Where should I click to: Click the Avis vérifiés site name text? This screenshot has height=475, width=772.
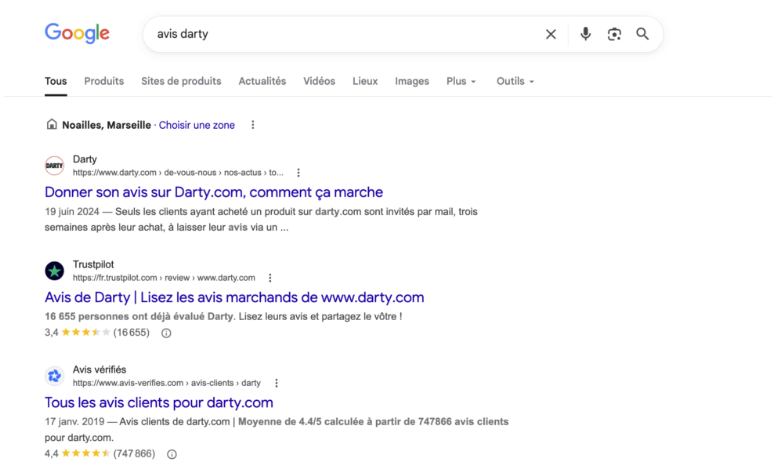(99, 370)
